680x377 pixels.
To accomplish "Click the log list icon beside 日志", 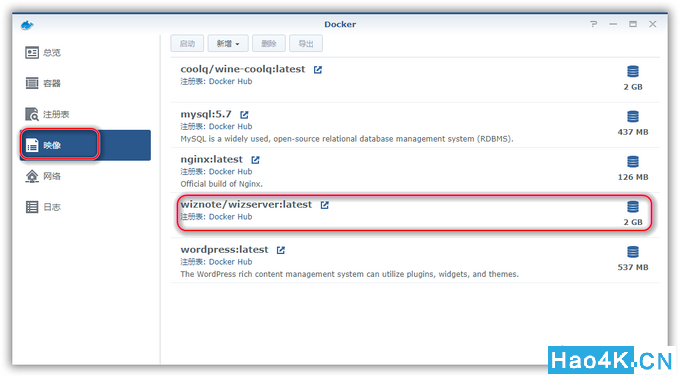I will pos(32,207).
